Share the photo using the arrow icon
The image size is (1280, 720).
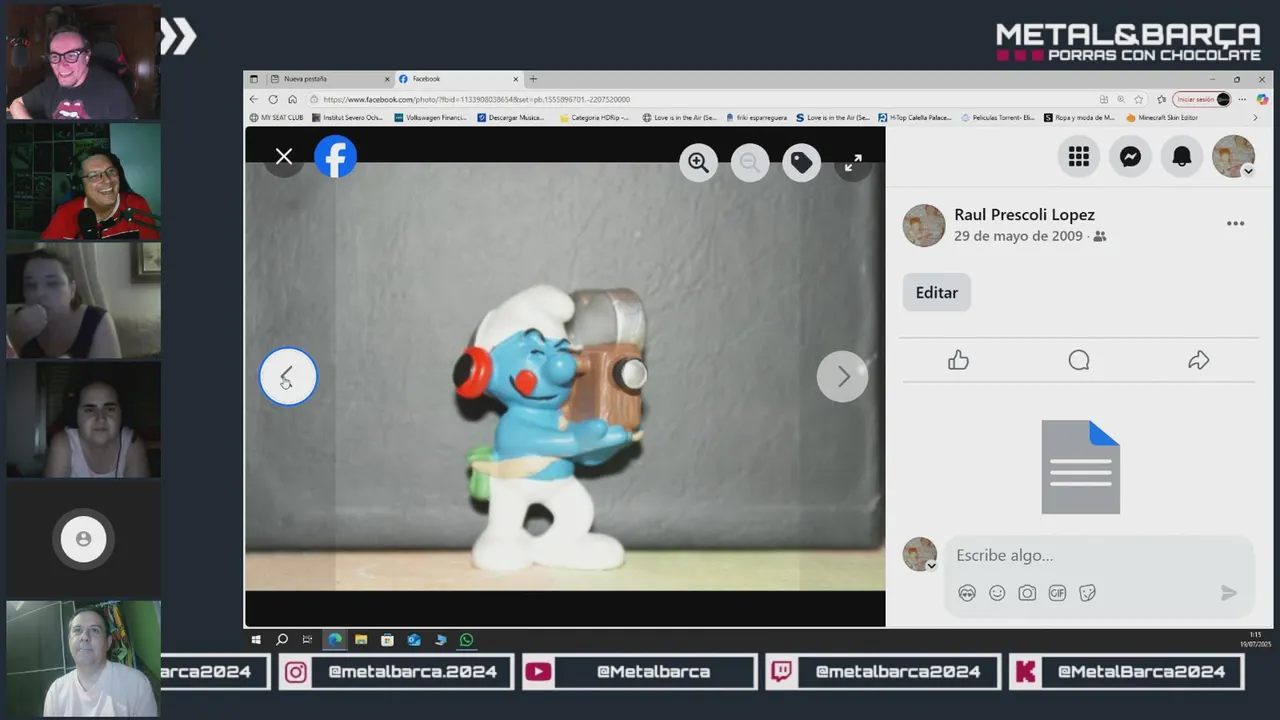pyautogui.click(x=1198, y=360)
